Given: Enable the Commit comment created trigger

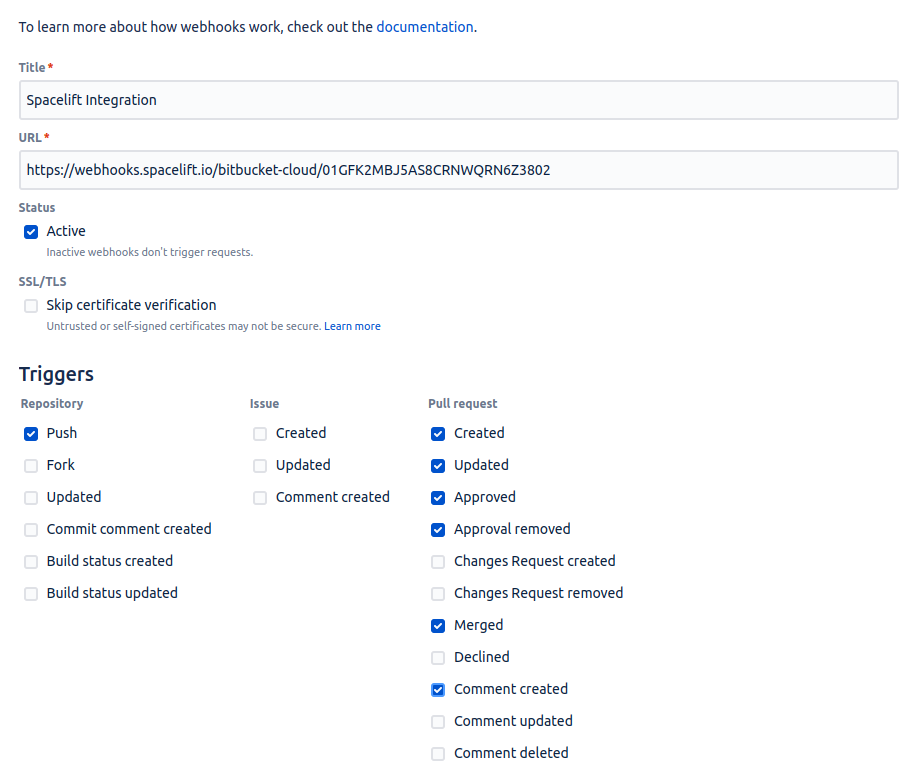Looking at the screenshot, I should pyautogui.click(x=31, y=529).
